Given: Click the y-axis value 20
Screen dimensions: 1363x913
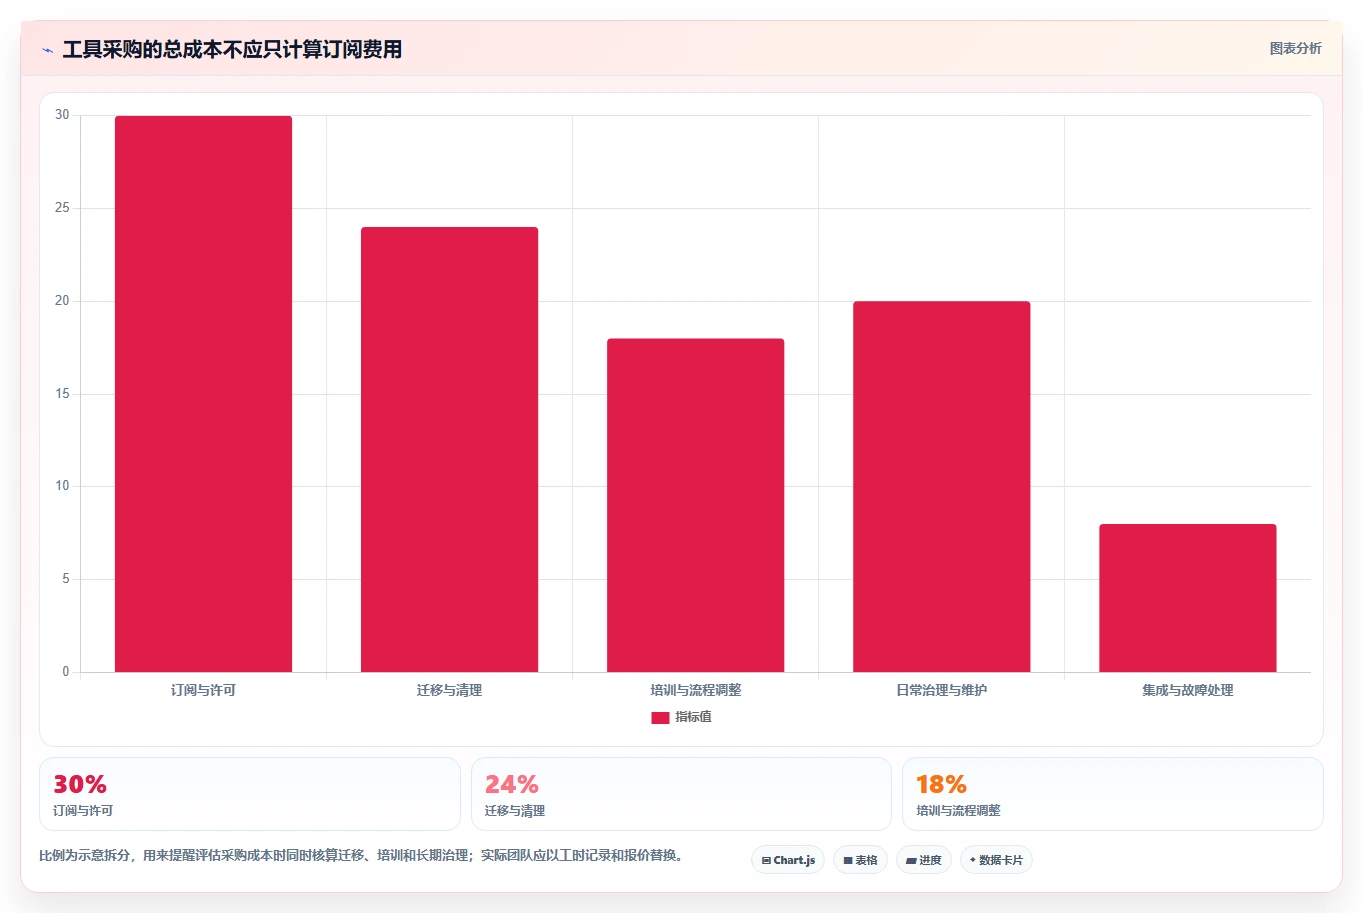Looking at the screenshot, I should 63,301.
